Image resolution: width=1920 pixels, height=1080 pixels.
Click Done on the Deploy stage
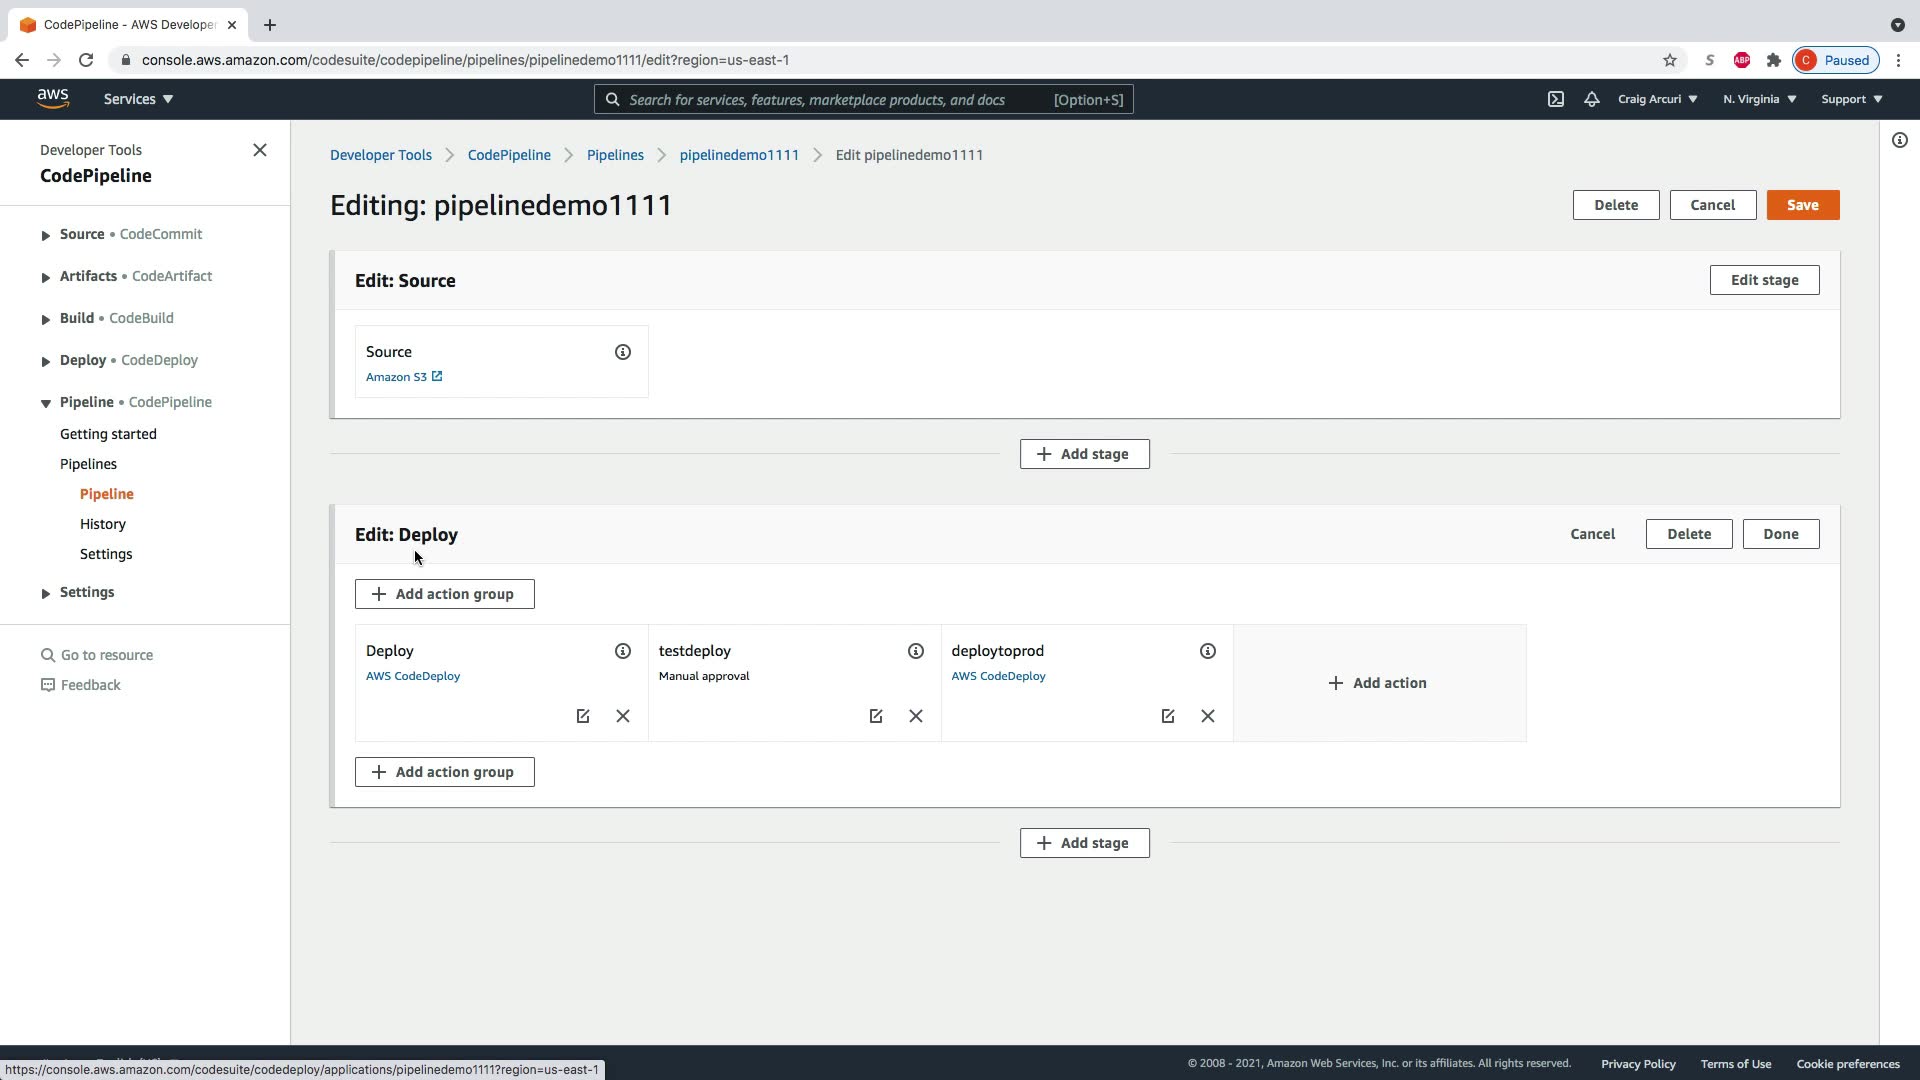tap(1780, 534)
